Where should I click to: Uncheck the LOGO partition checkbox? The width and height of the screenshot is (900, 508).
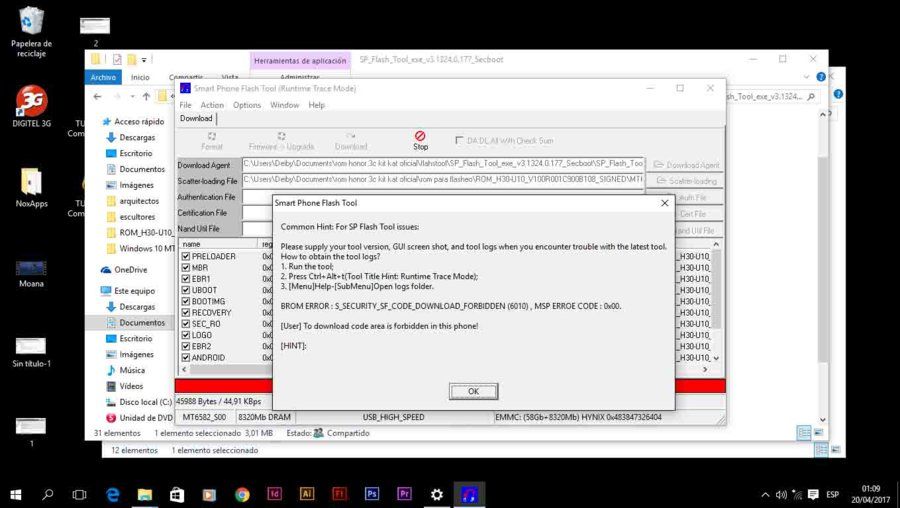(x=185, y=335)
